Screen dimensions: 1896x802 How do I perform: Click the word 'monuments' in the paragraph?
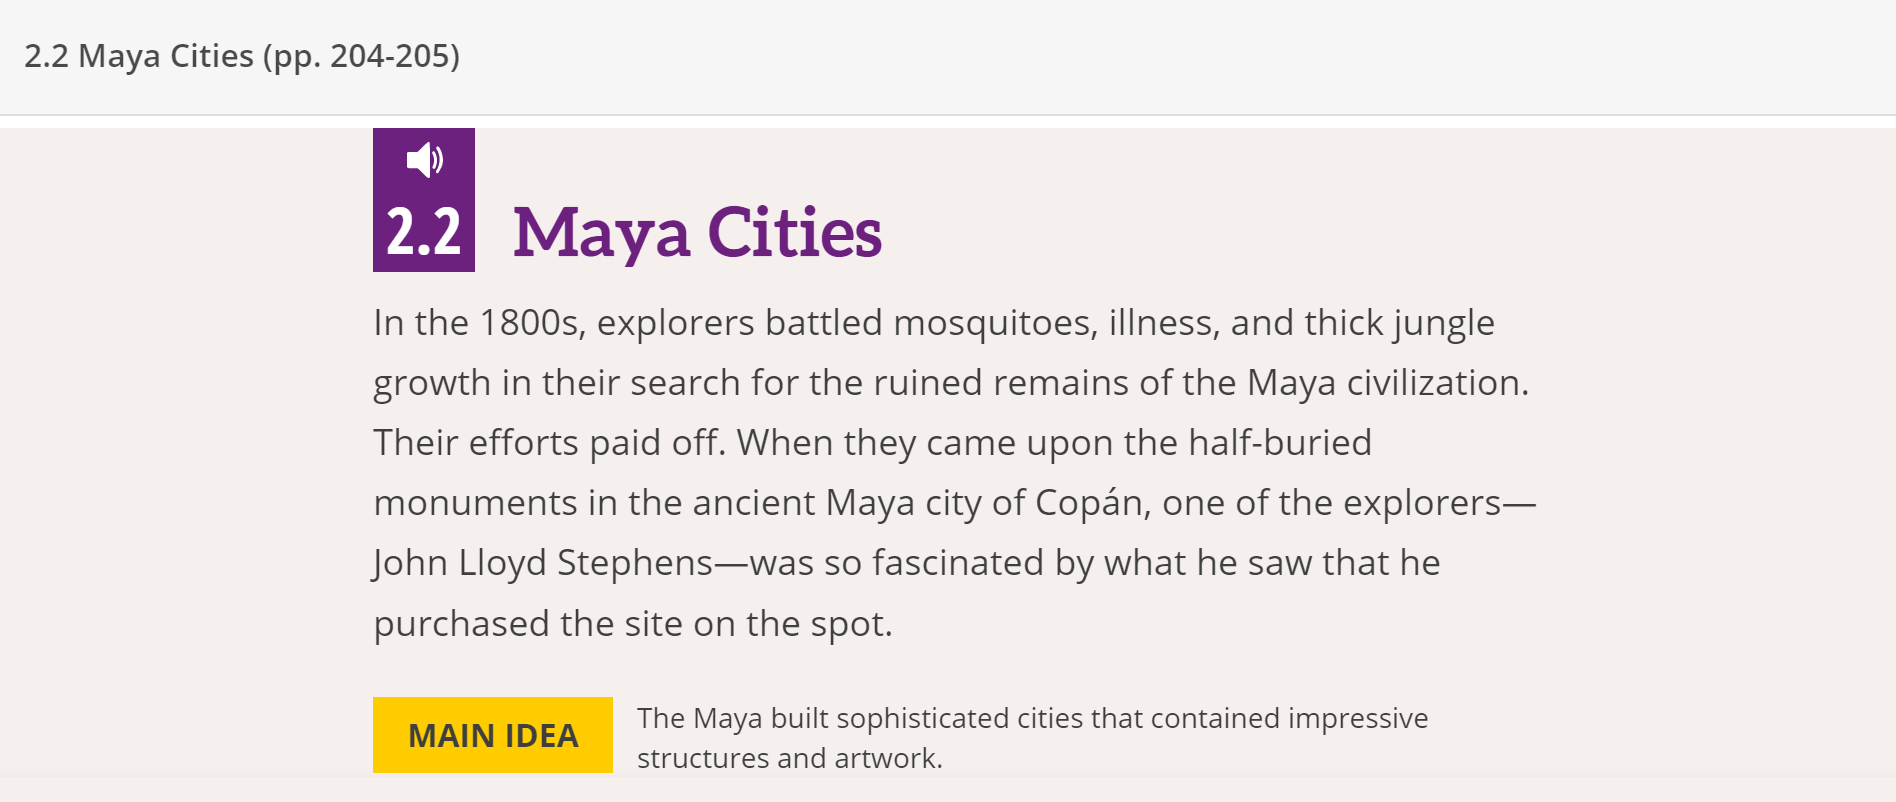(475, 502)
